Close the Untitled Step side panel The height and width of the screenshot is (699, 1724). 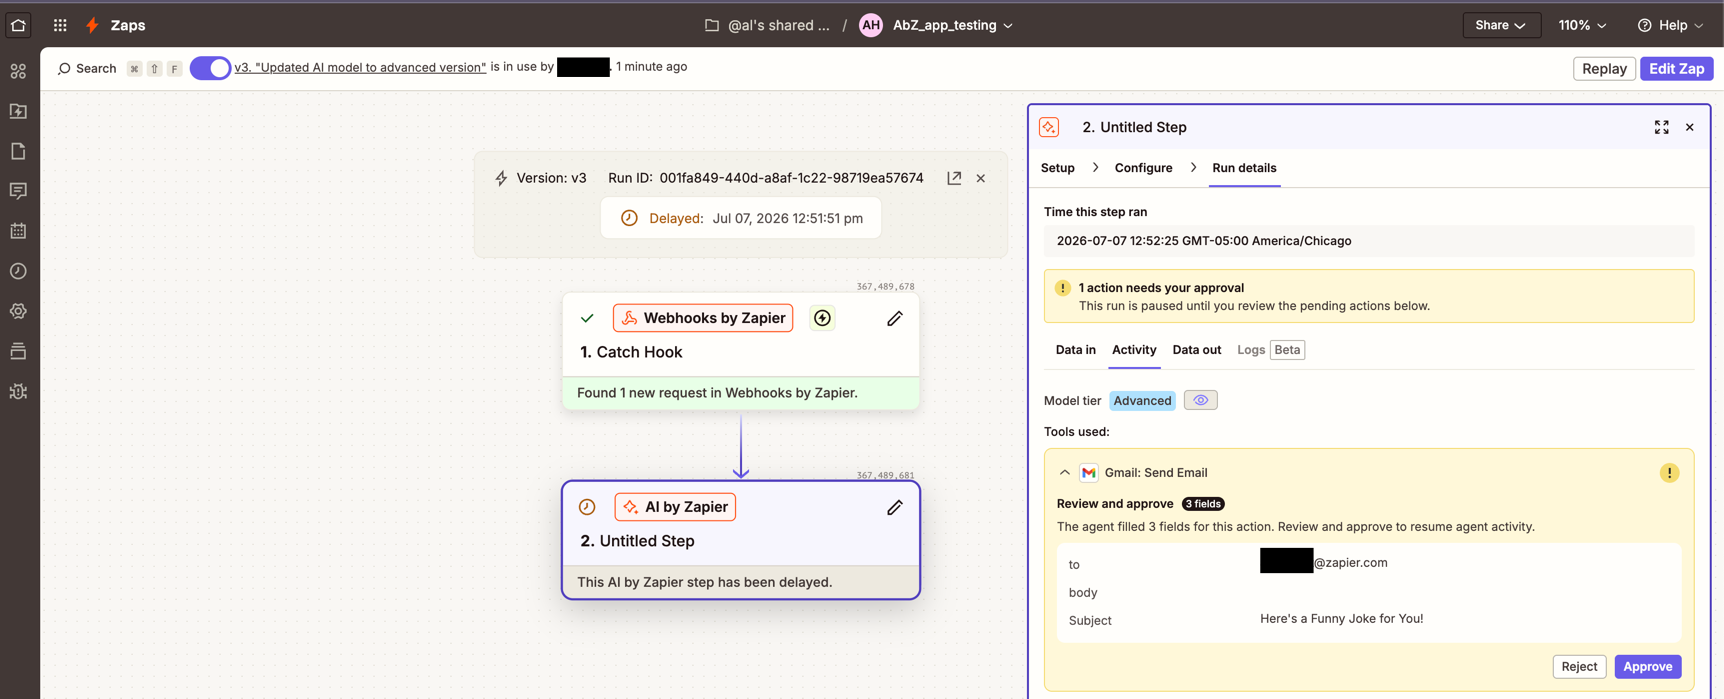point(1690,127)
